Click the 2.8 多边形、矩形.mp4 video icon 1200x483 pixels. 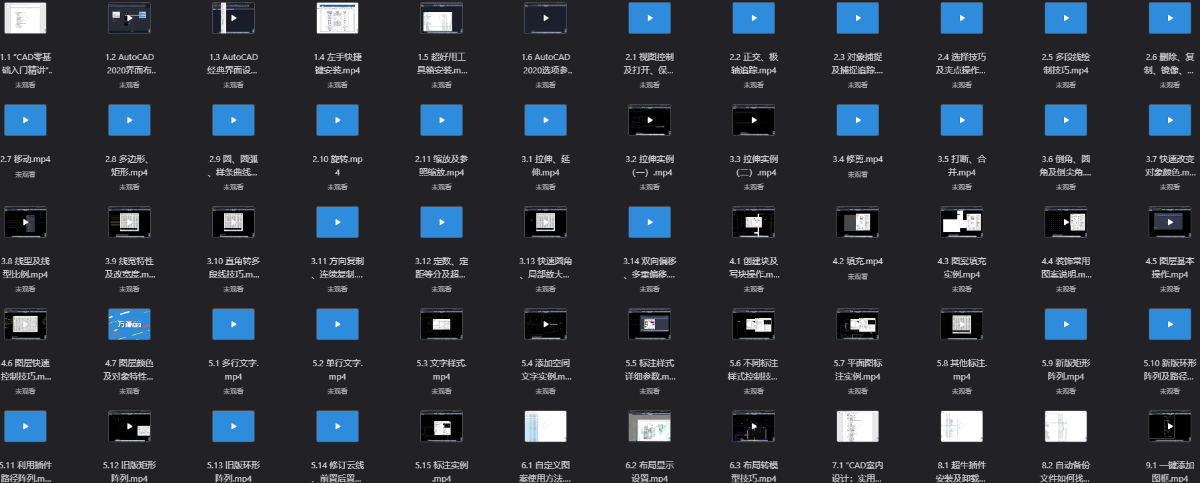tap(129, 120)
